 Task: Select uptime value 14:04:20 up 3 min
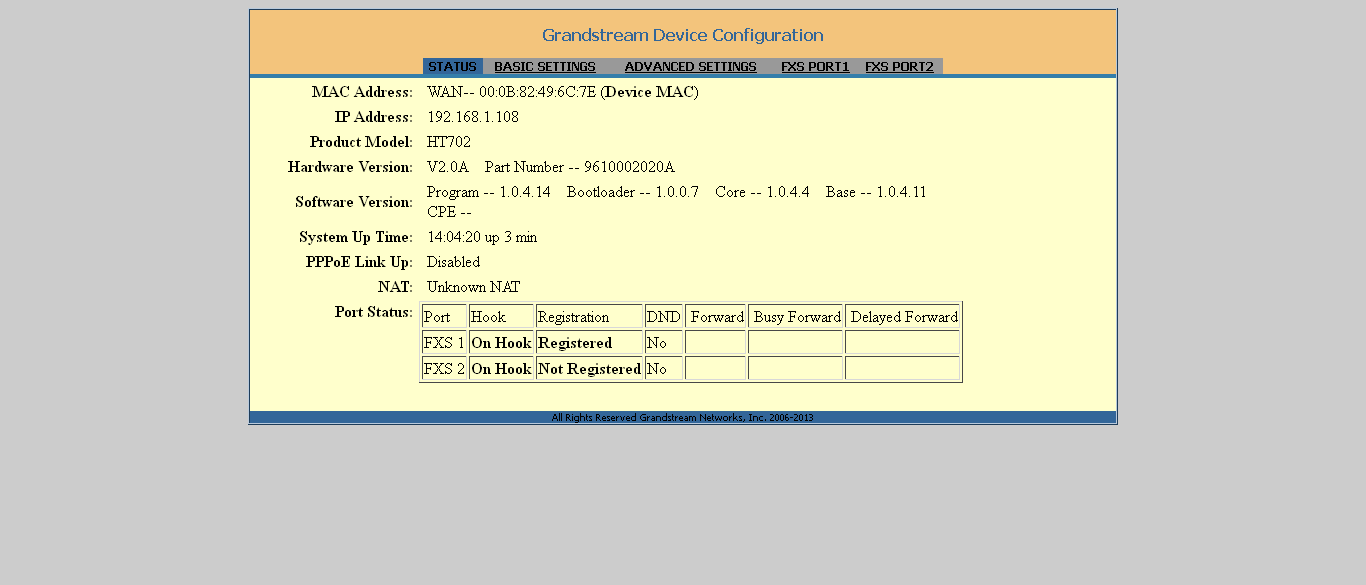click(x=482, y=237)
